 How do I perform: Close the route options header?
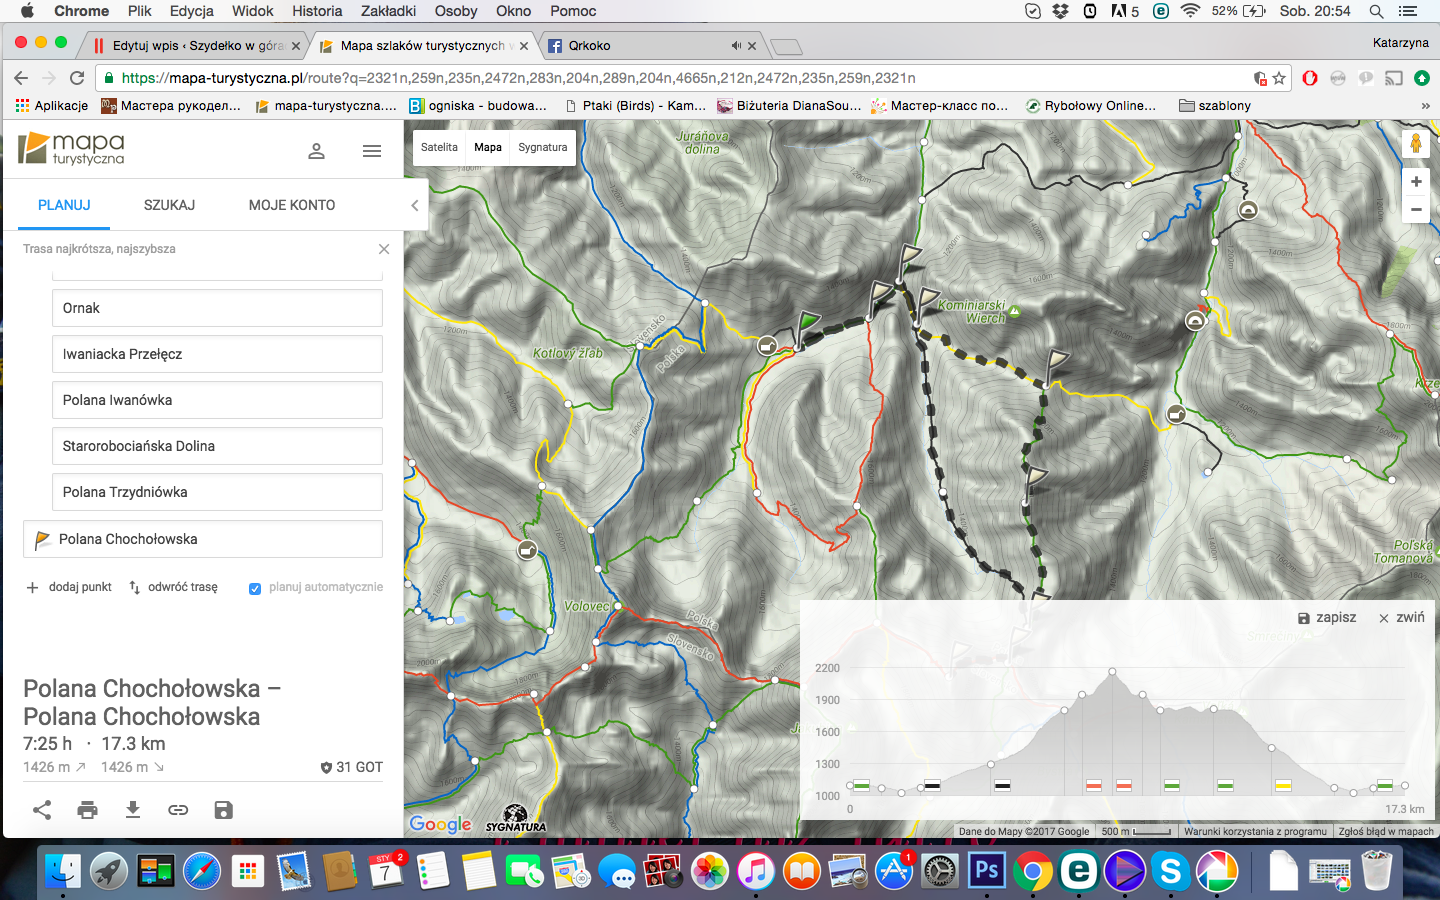(x=384, y=249)
